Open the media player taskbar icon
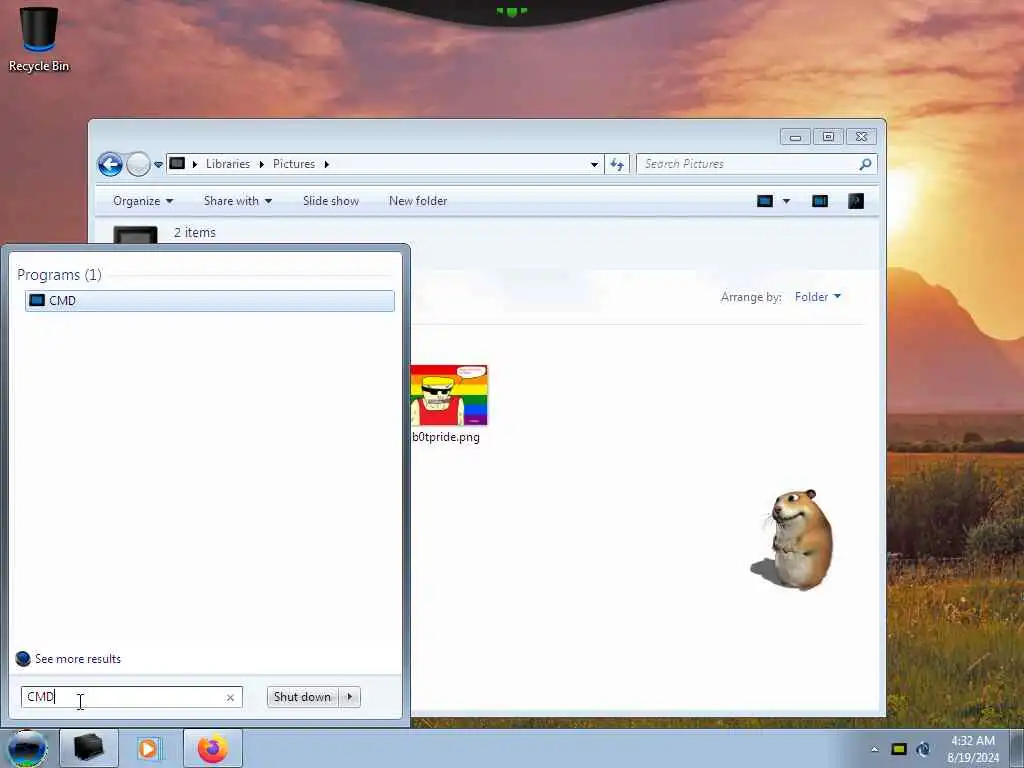 [x=148, y=748]
